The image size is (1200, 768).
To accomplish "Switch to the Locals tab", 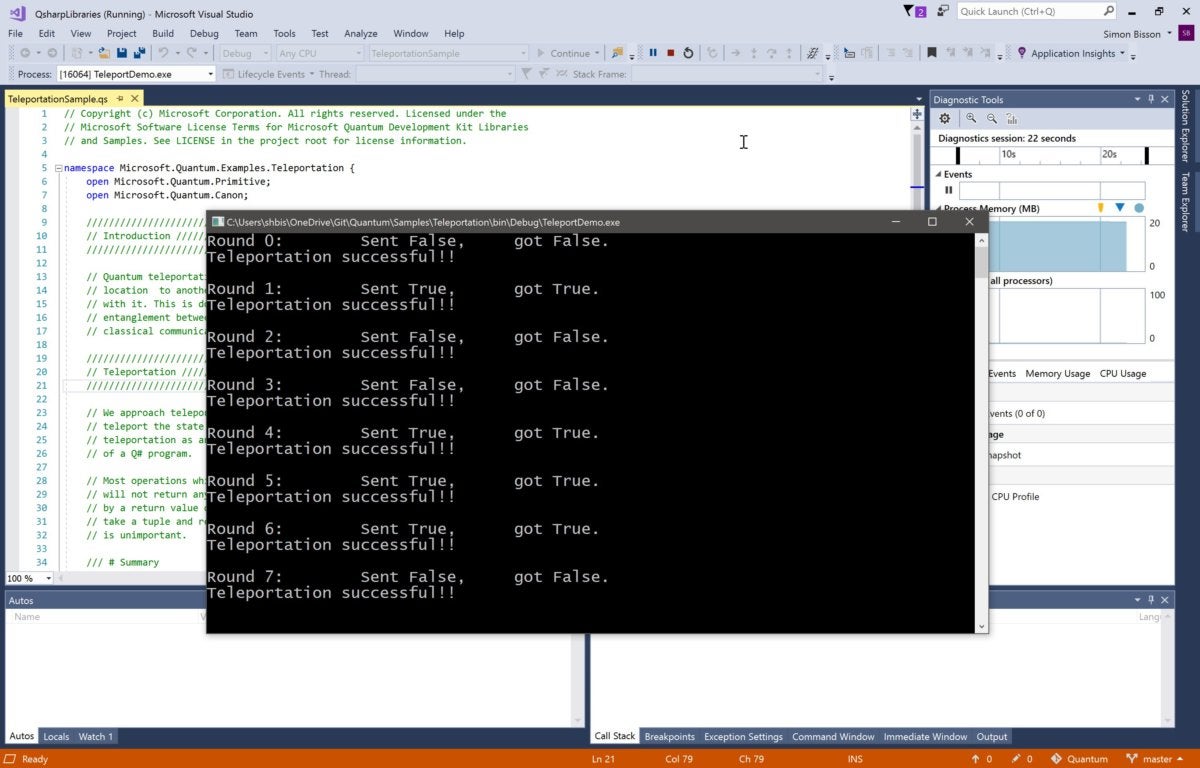I will click(x=56, y=736).
